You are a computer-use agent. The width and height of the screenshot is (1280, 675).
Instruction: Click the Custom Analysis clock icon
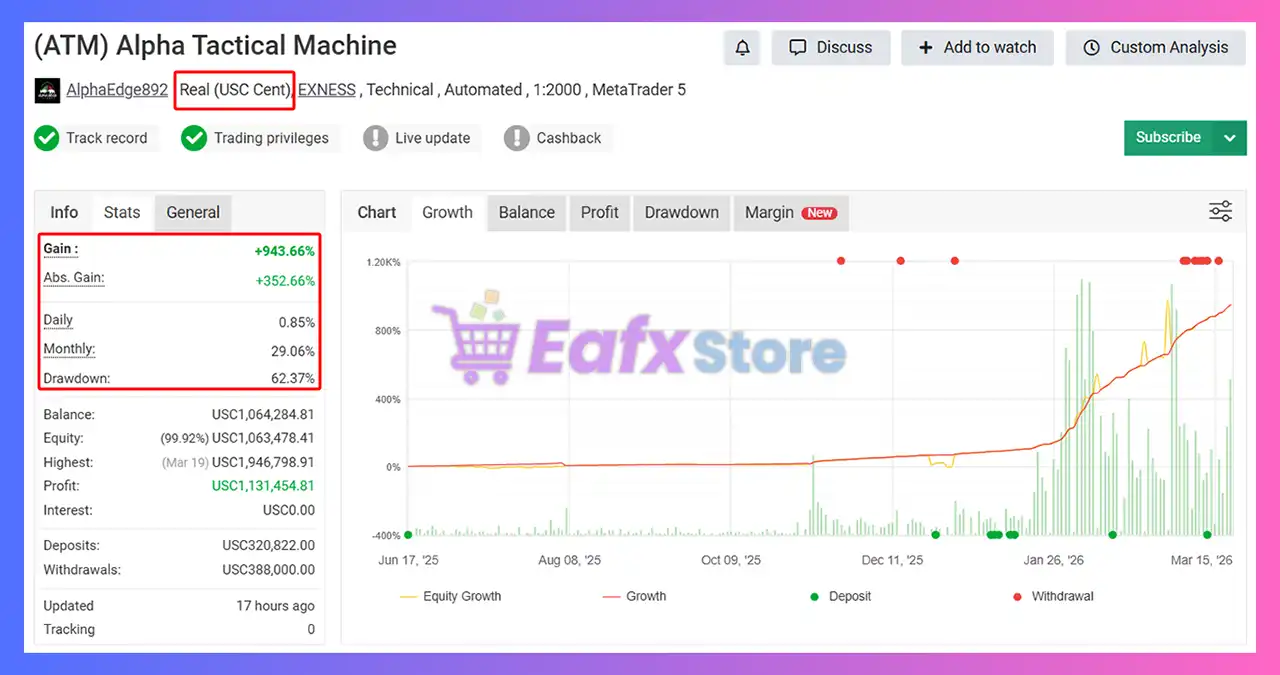tap(1090, 47)
